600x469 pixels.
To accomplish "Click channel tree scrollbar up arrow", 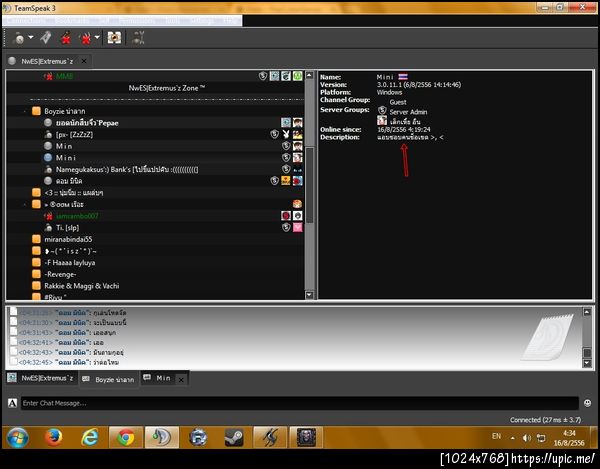I will click(x=310, y=75).
